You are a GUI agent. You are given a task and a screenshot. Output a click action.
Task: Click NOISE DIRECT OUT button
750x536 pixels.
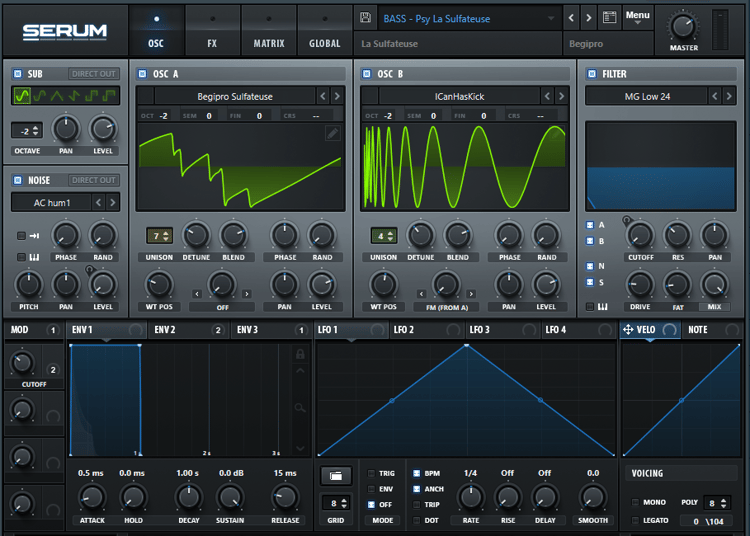[x=94, y=180]
